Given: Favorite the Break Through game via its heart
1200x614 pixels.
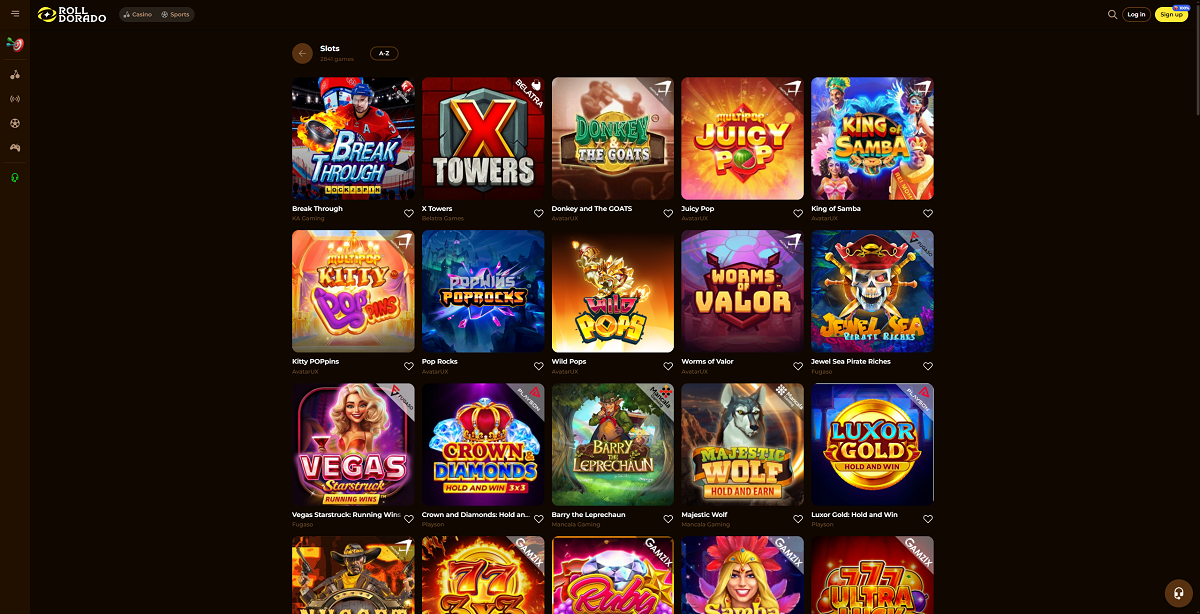Looking at the screenshot, I should 409,213.
